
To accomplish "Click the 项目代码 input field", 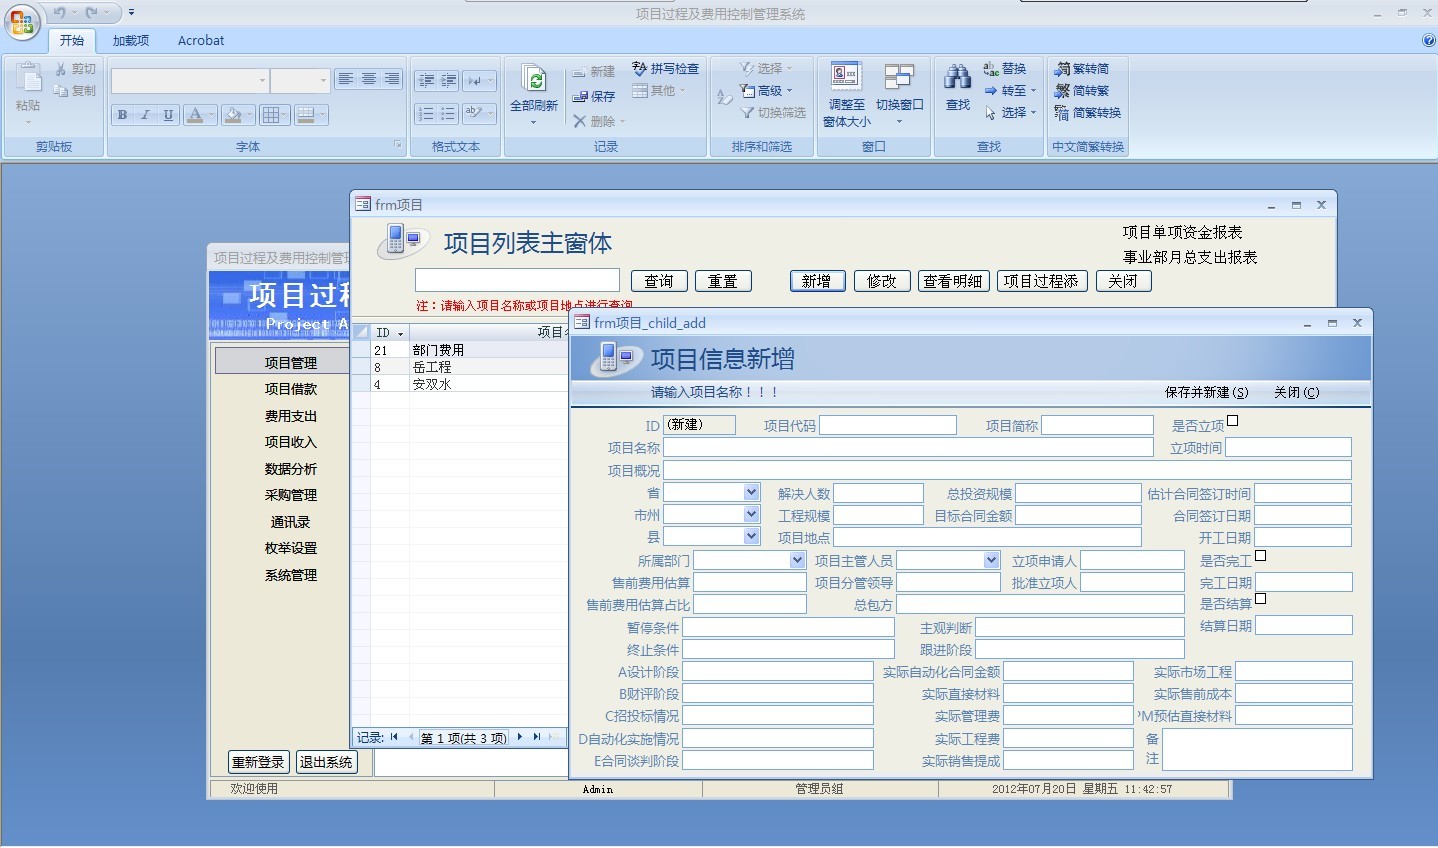I will coord(888,425).
